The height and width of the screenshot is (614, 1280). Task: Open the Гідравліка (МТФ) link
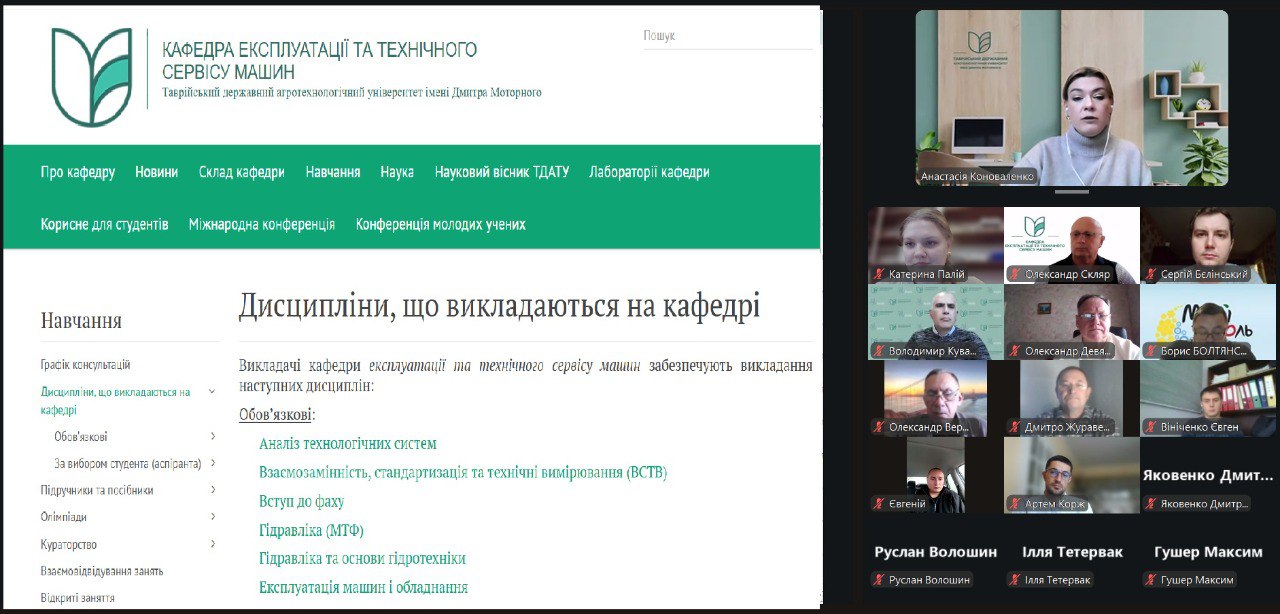[x=311, y=530]
